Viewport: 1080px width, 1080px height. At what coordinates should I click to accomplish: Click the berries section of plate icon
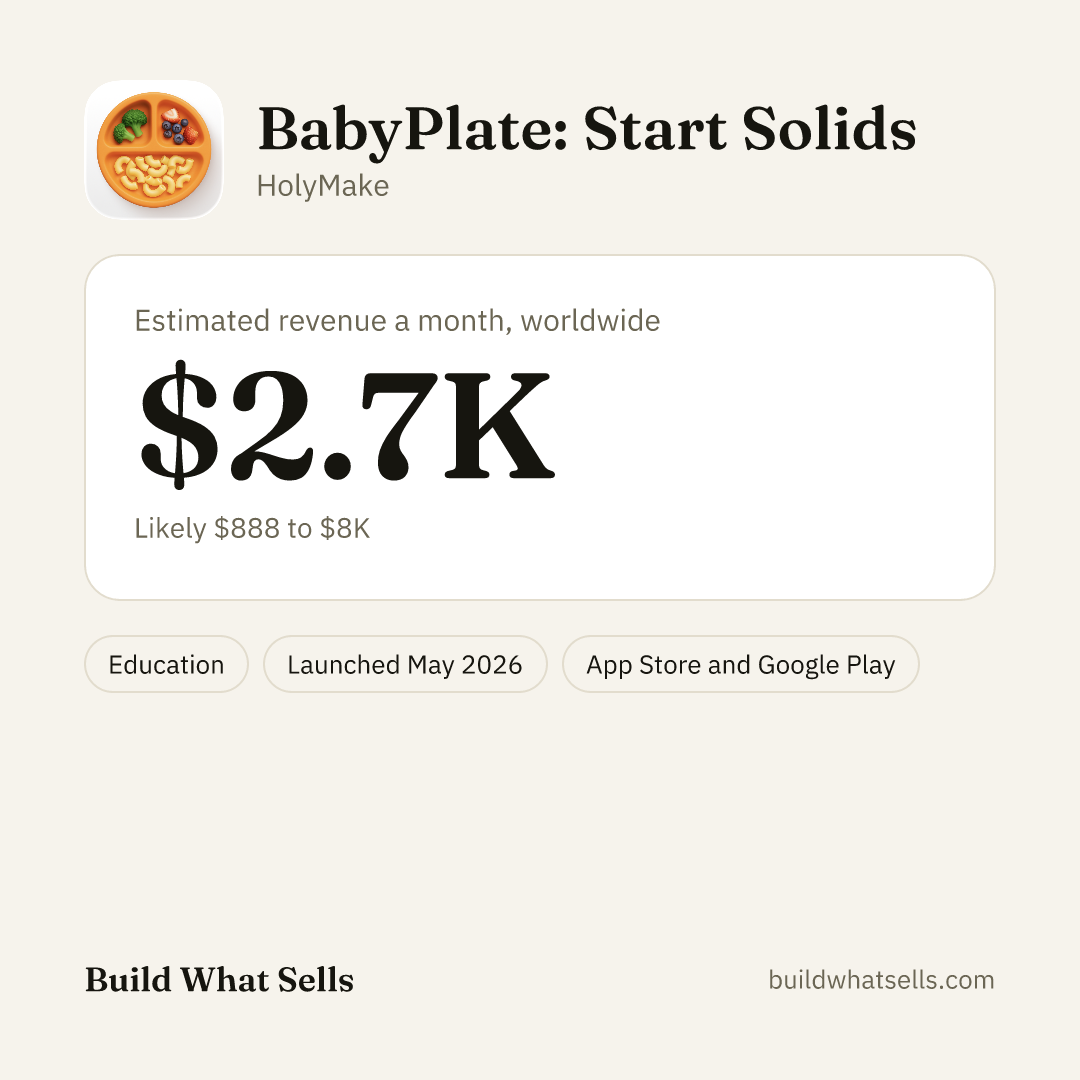pos(179,125)
